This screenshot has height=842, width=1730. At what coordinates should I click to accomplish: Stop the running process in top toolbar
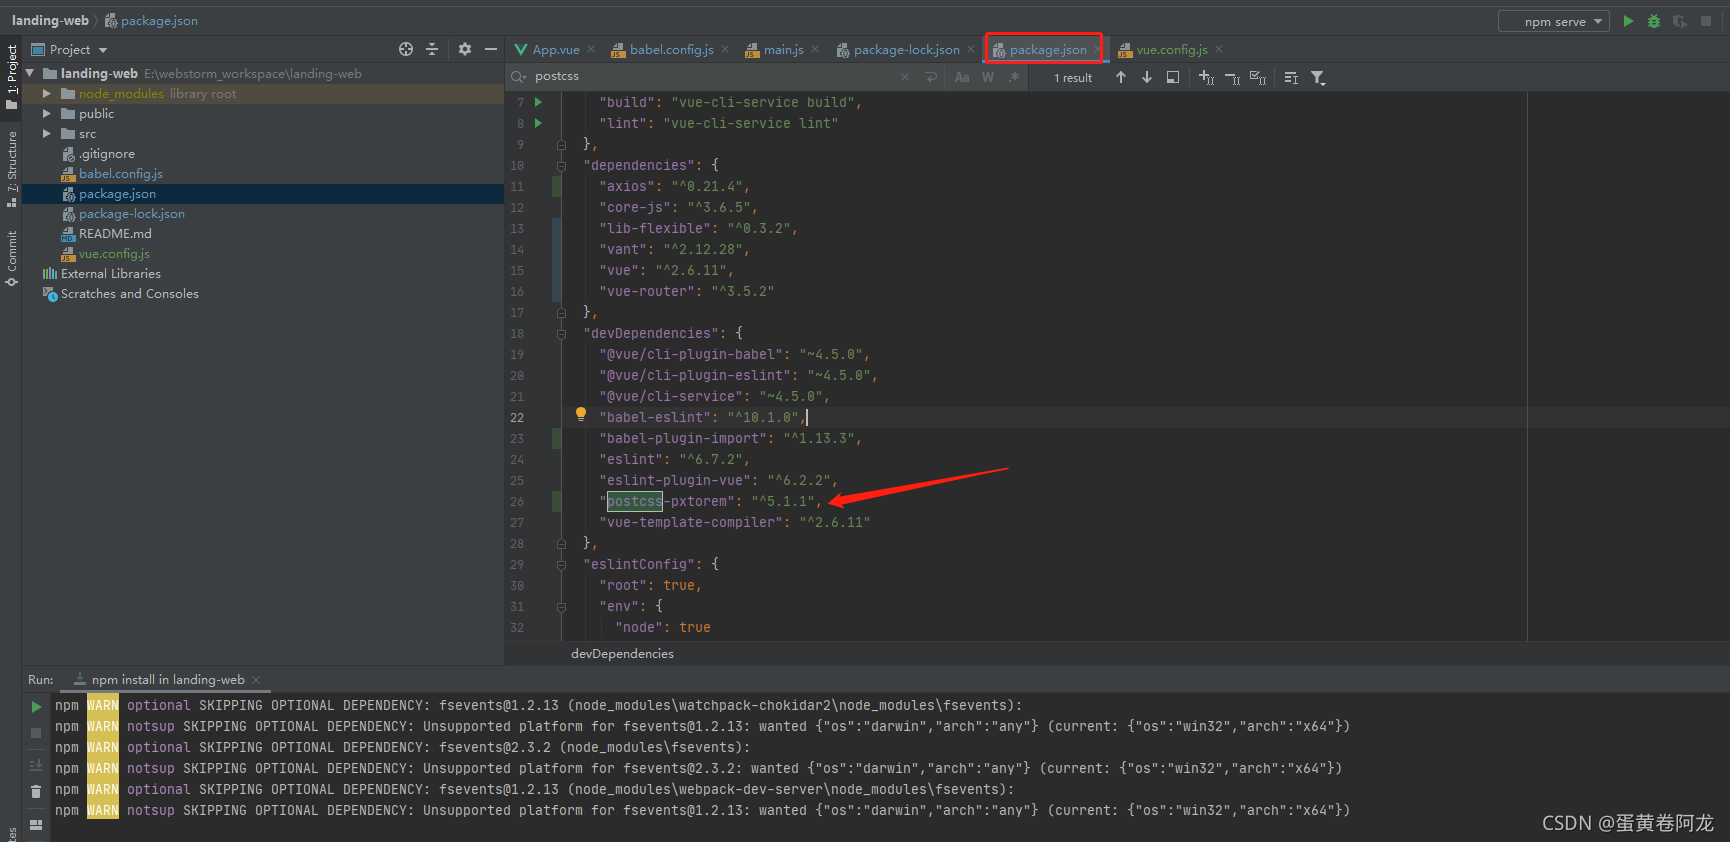1706,21
